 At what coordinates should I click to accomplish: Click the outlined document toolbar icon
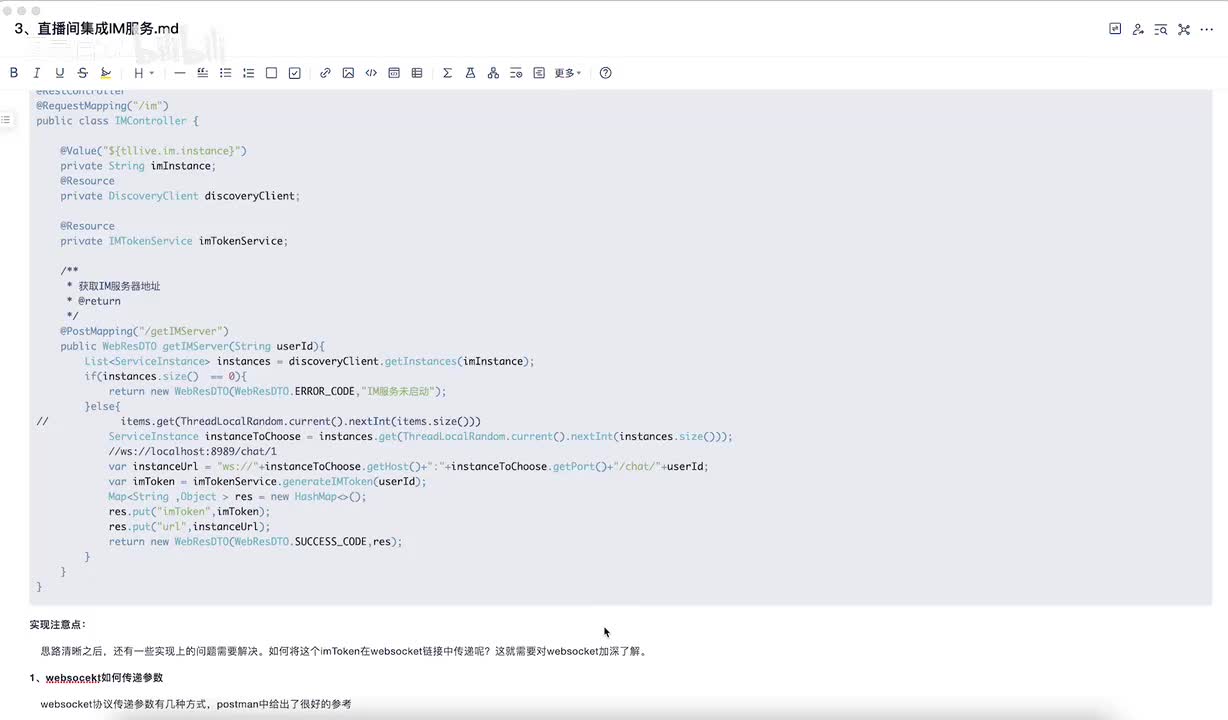pos(539,73)
